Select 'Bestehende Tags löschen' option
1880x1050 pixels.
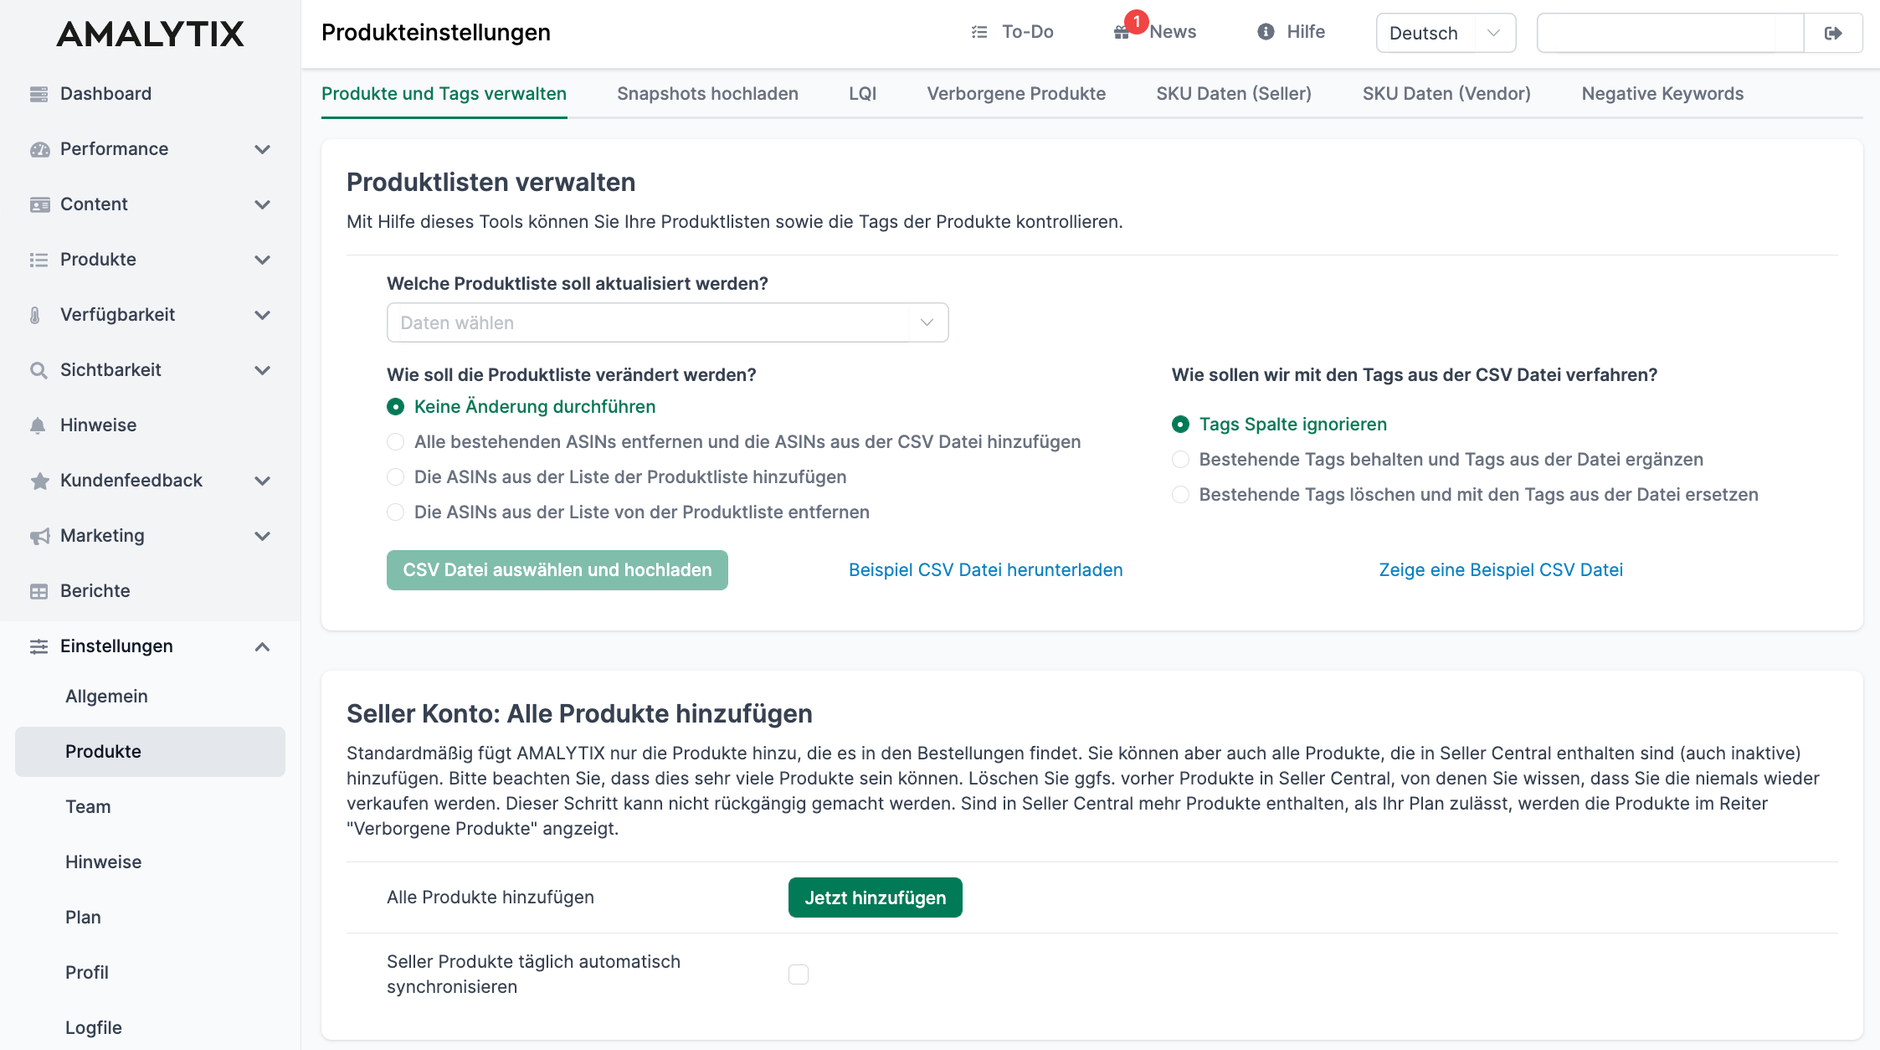click(x=1181, y=494)
